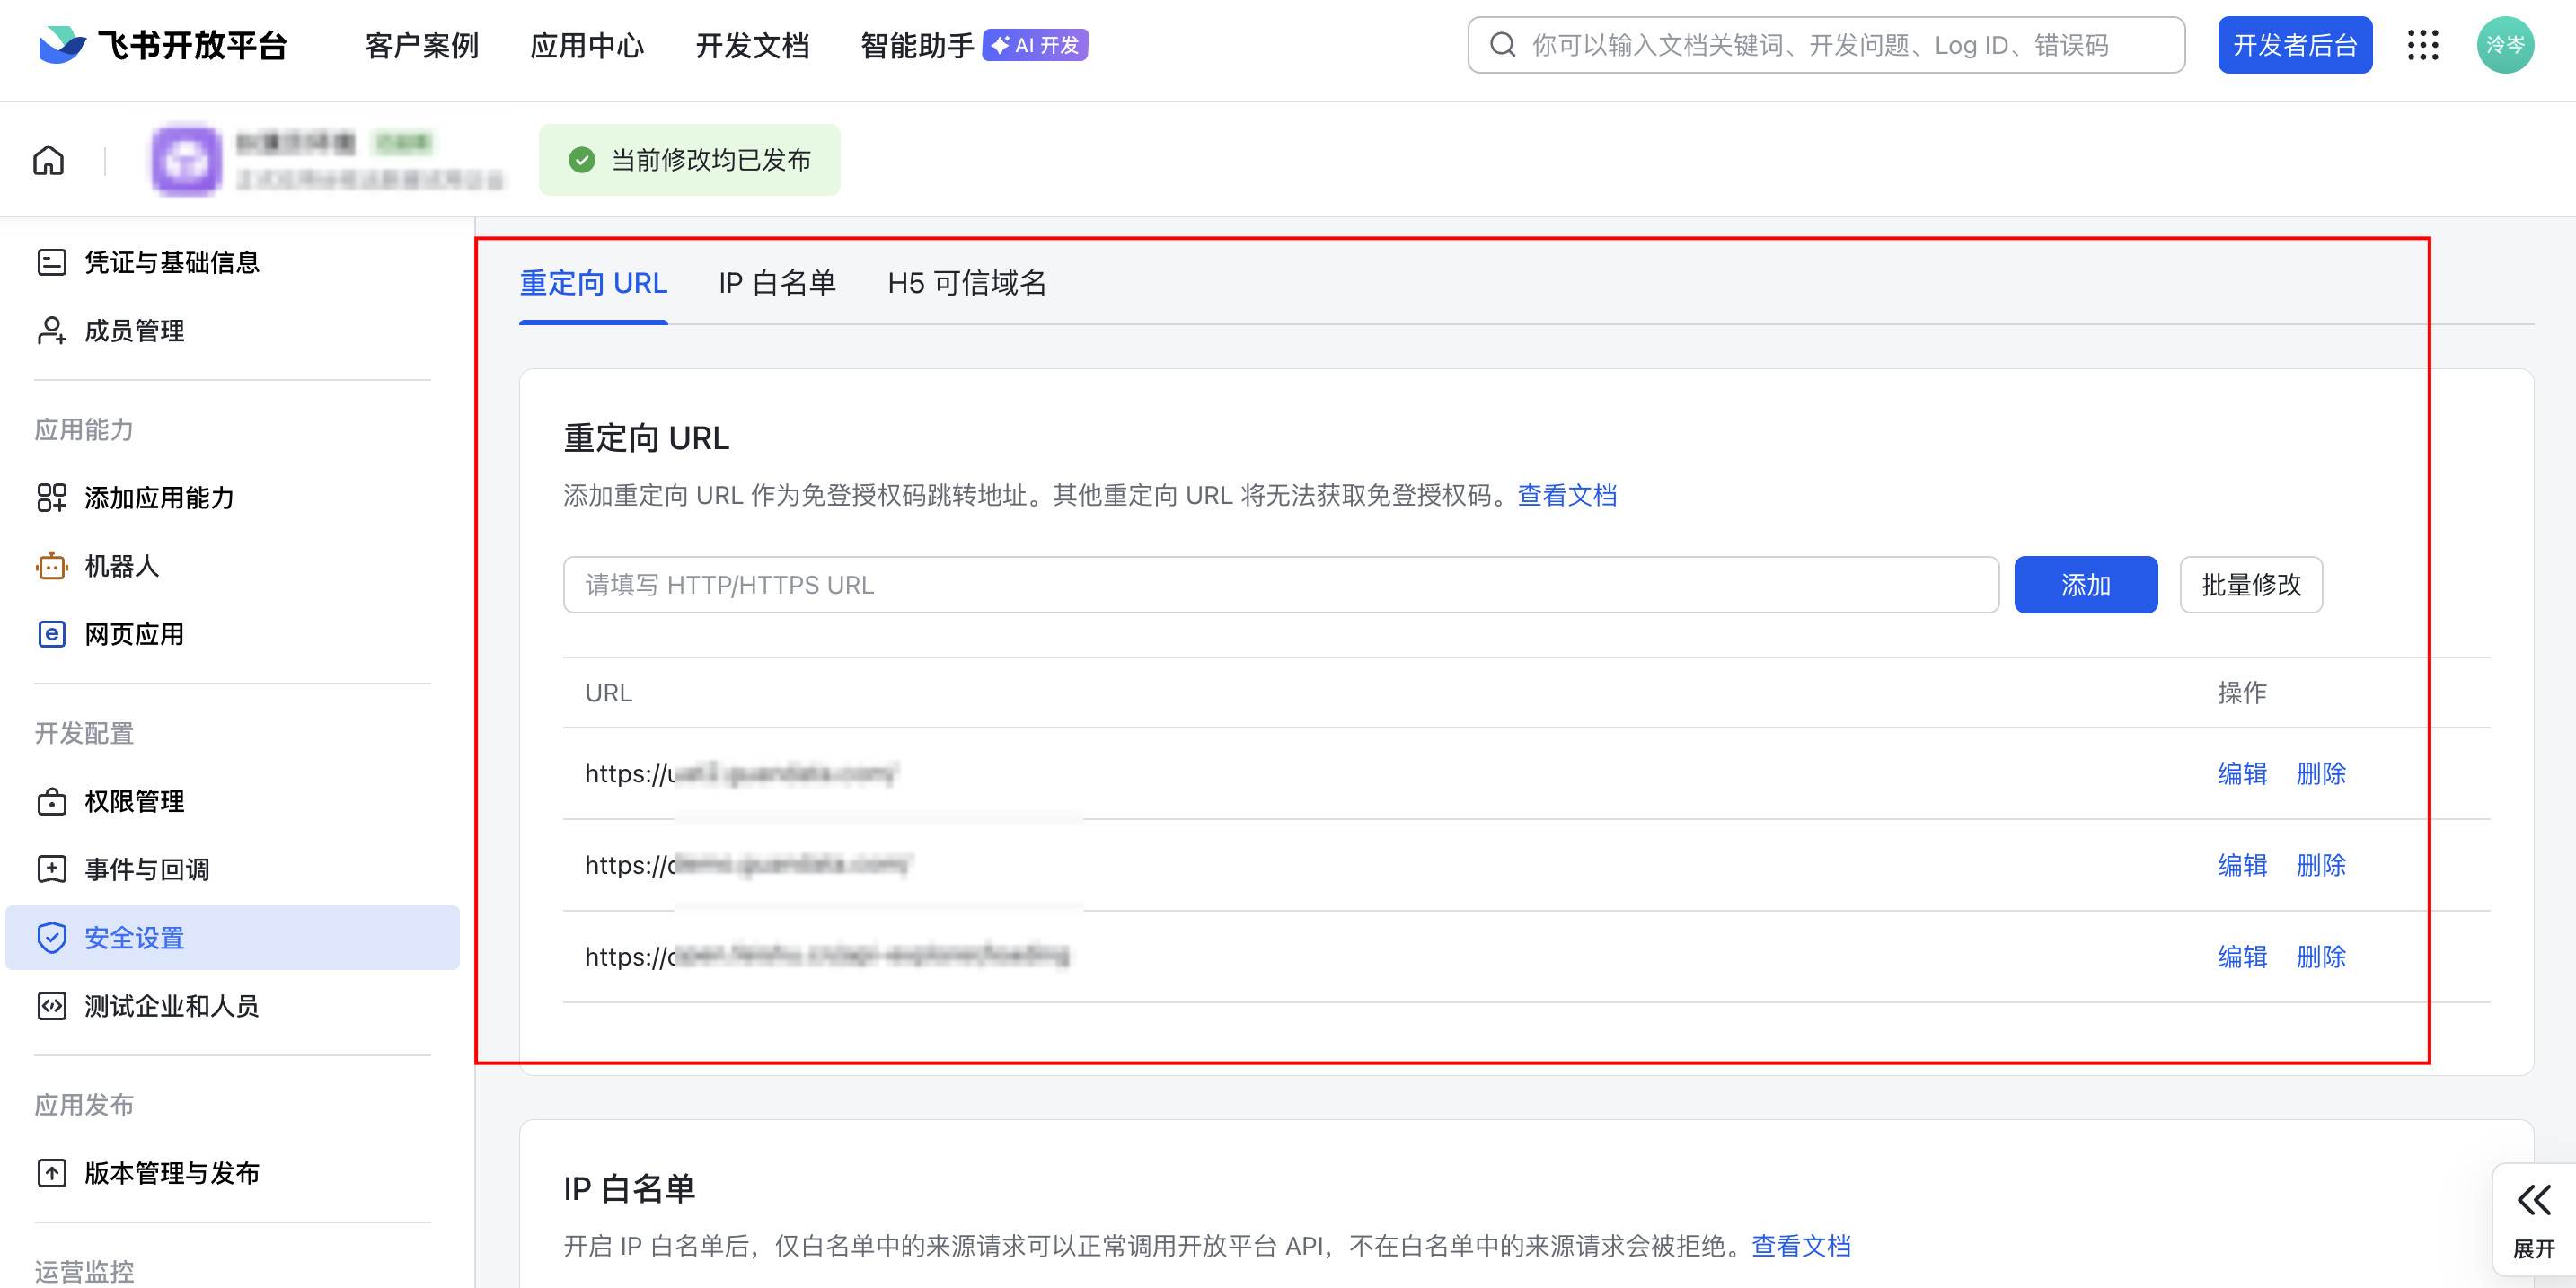2576x1288 pixels.
Task: Open 开发文档 in top navigation
Action: (x=752, y=45)
